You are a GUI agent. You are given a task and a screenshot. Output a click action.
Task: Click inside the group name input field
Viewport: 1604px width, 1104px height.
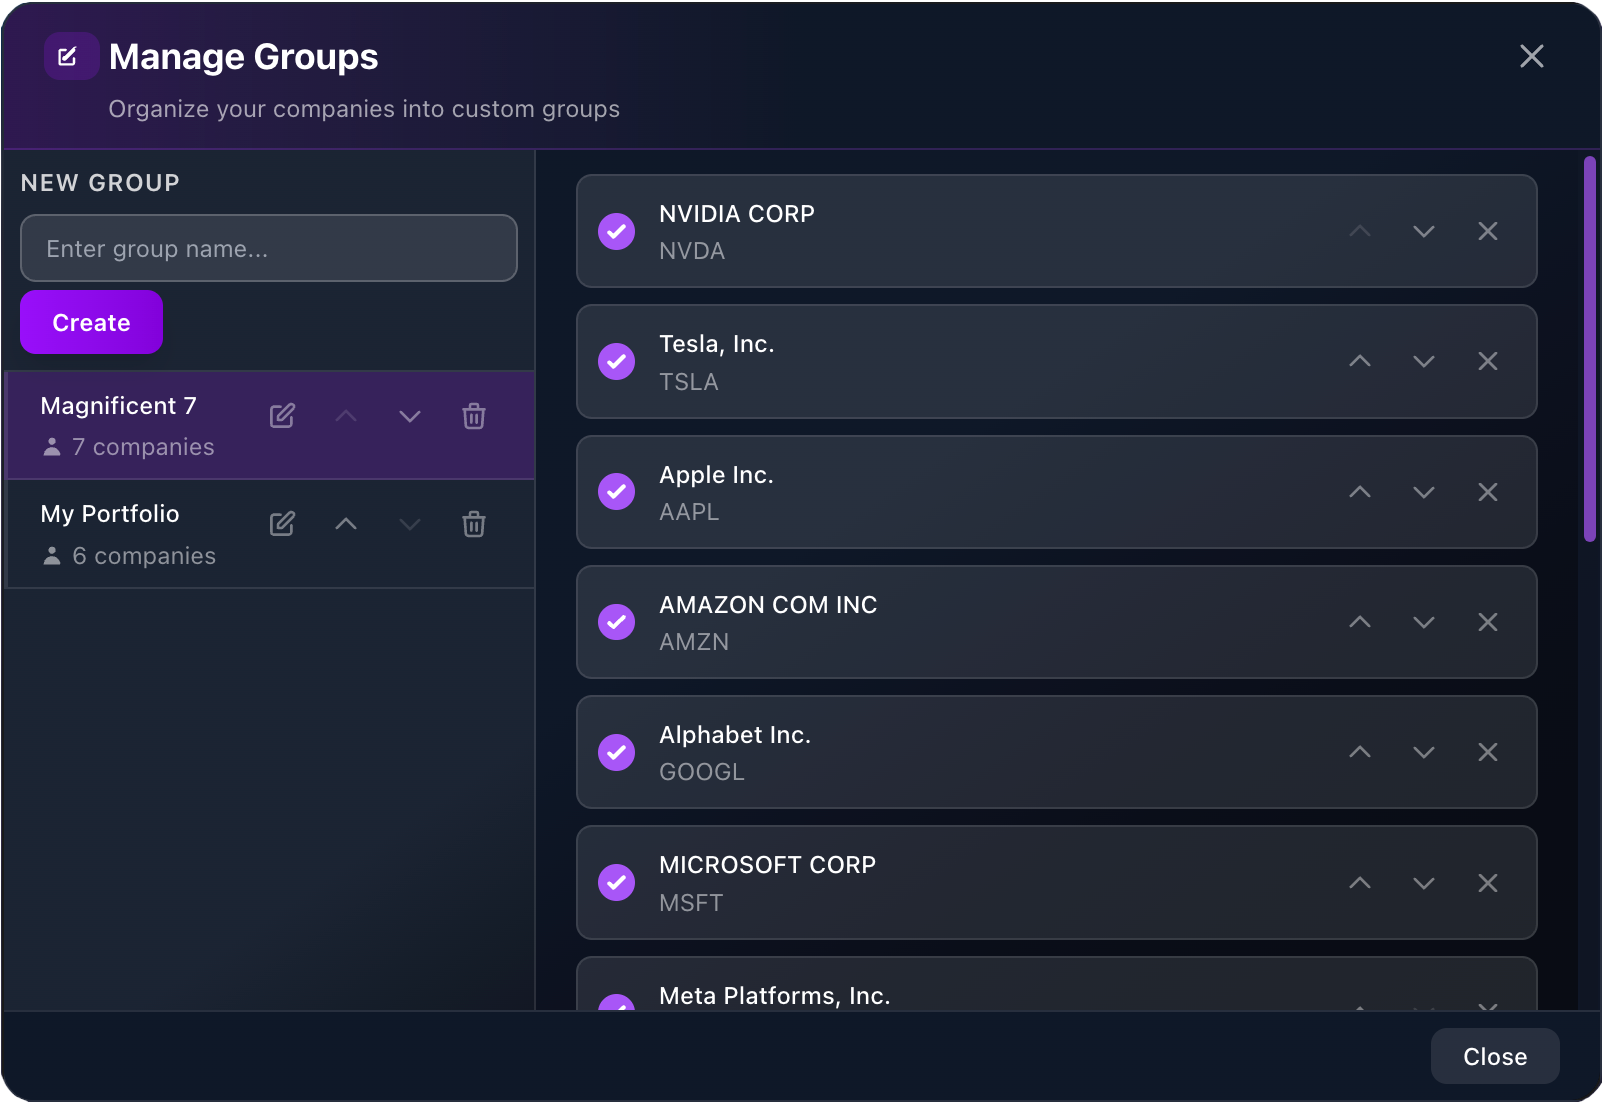point(268,248)
